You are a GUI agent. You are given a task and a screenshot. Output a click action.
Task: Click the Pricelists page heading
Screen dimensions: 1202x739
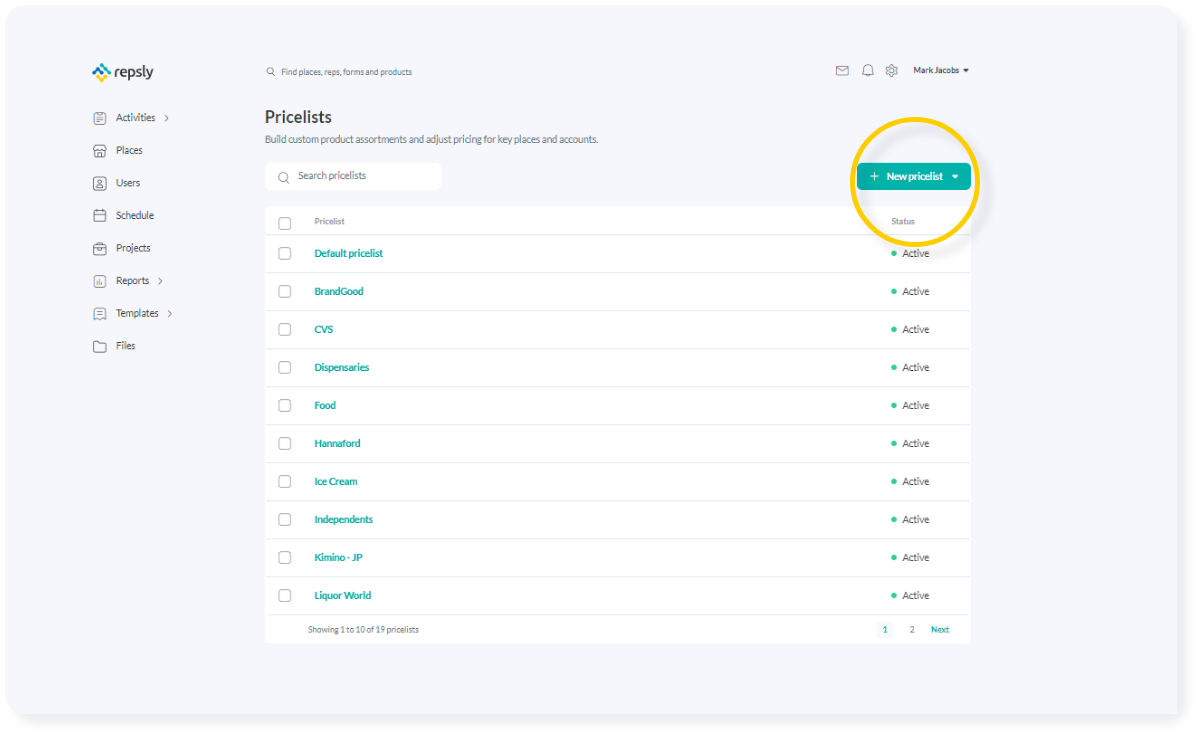click(x=298, y=117)
